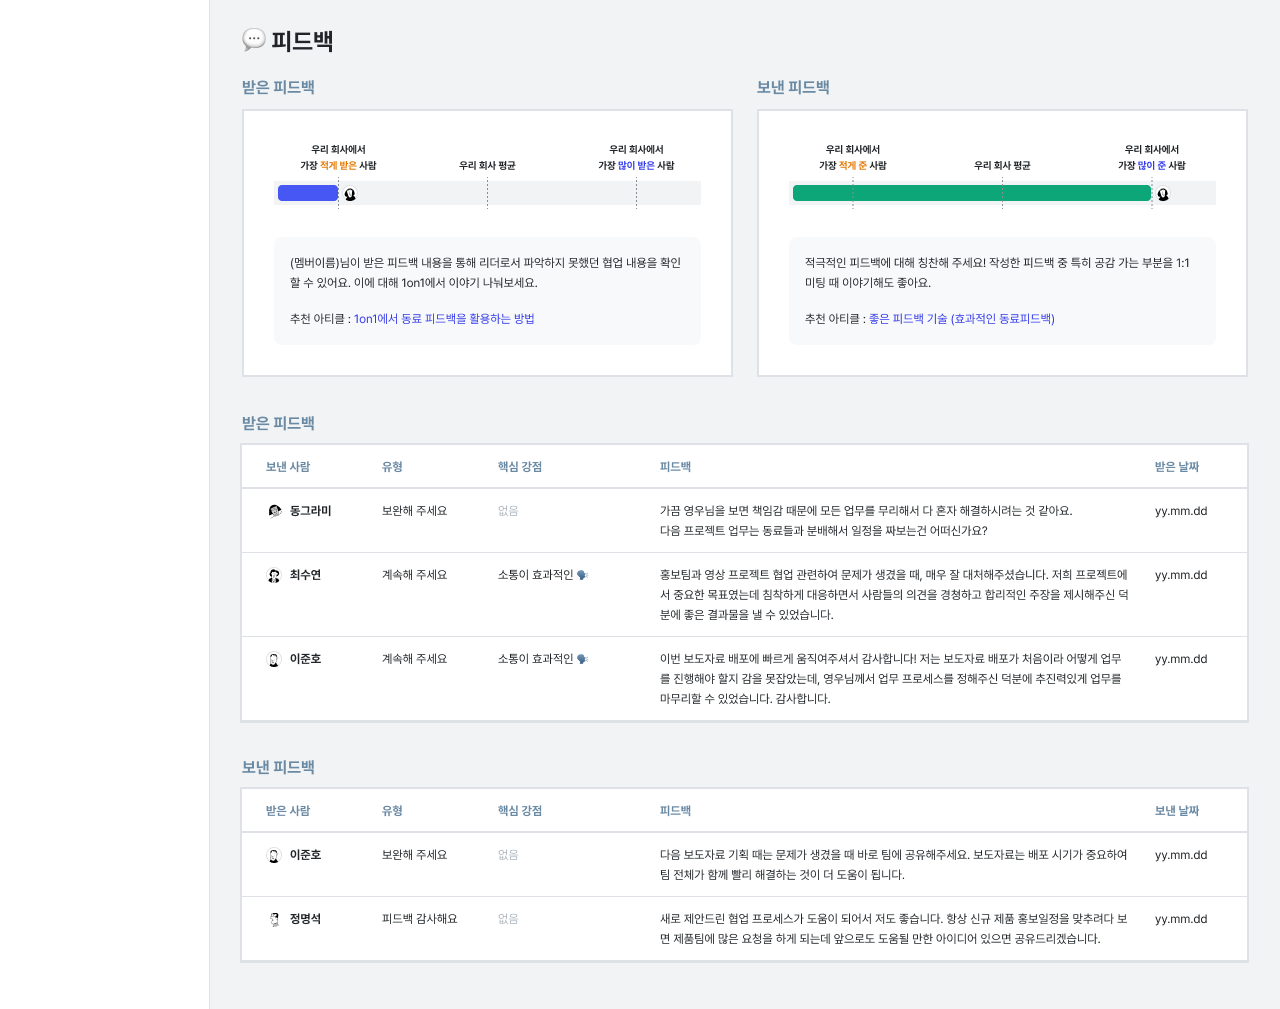Click the 받은 피드백 section heading

(278, 422)
